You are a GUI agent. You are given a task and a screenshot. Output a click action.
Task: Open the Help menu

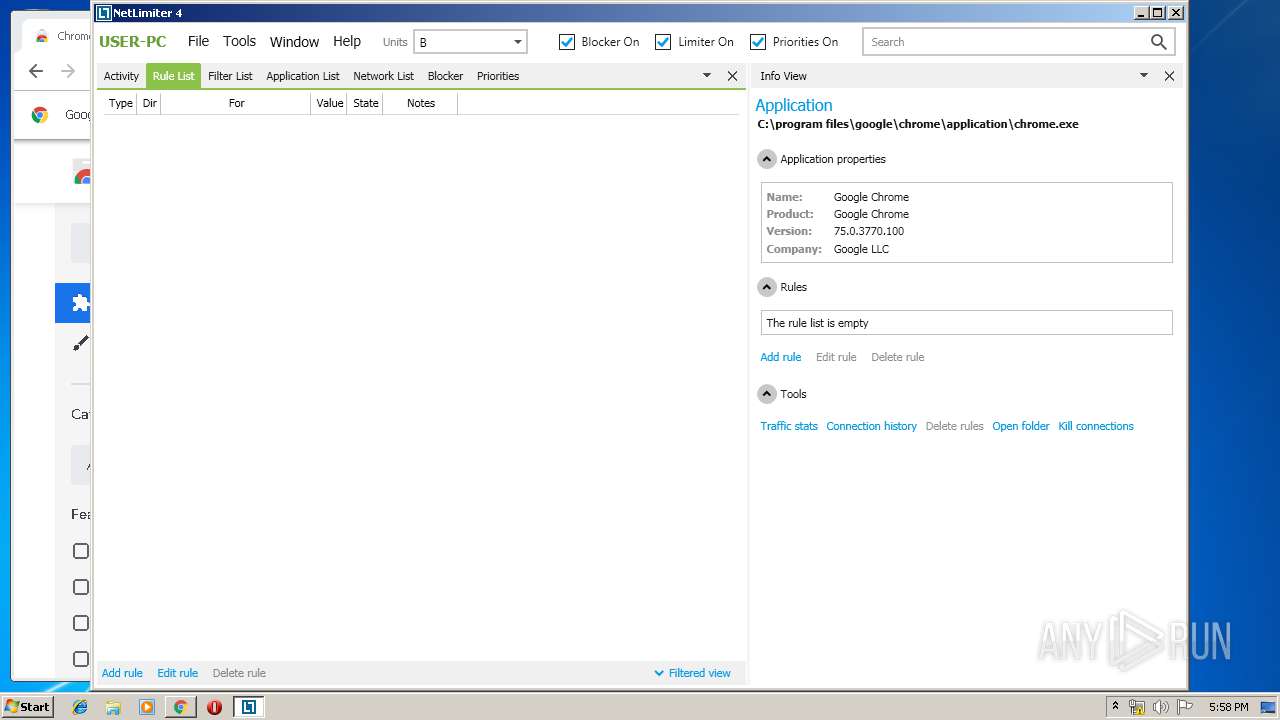point(347,41)
